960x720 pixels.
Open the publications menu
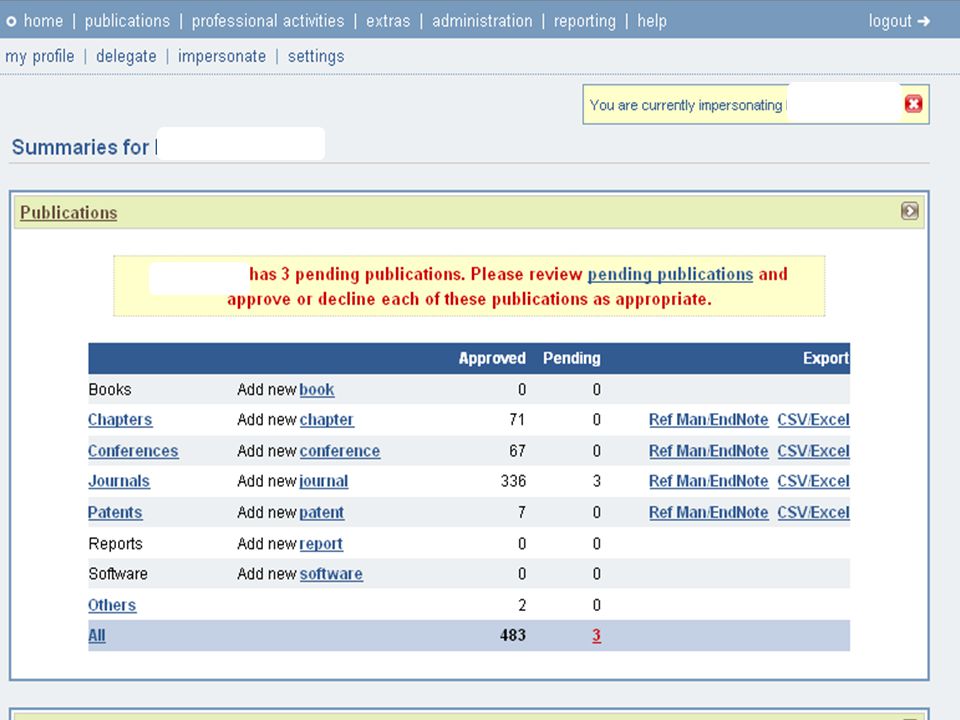[x=127, y=21]
